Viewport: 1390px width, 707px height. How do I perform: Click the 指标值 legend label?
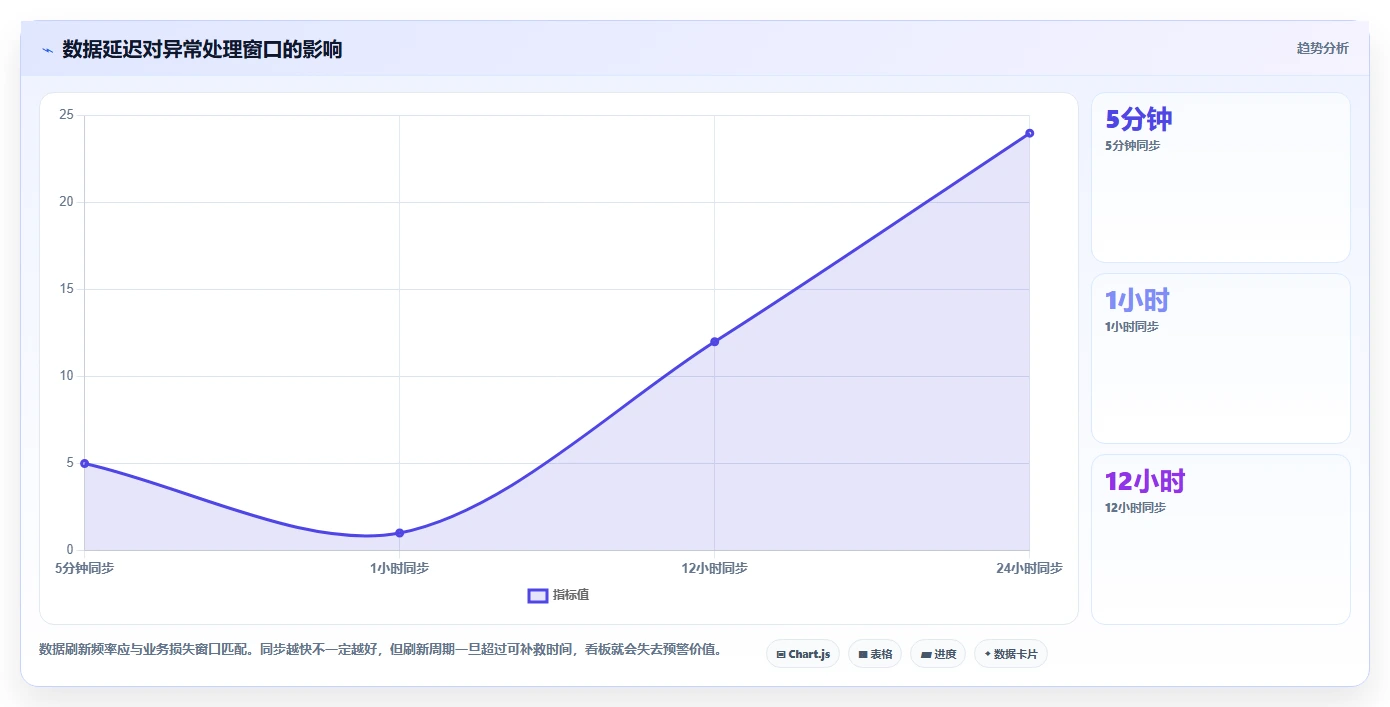tap(571, 595)
